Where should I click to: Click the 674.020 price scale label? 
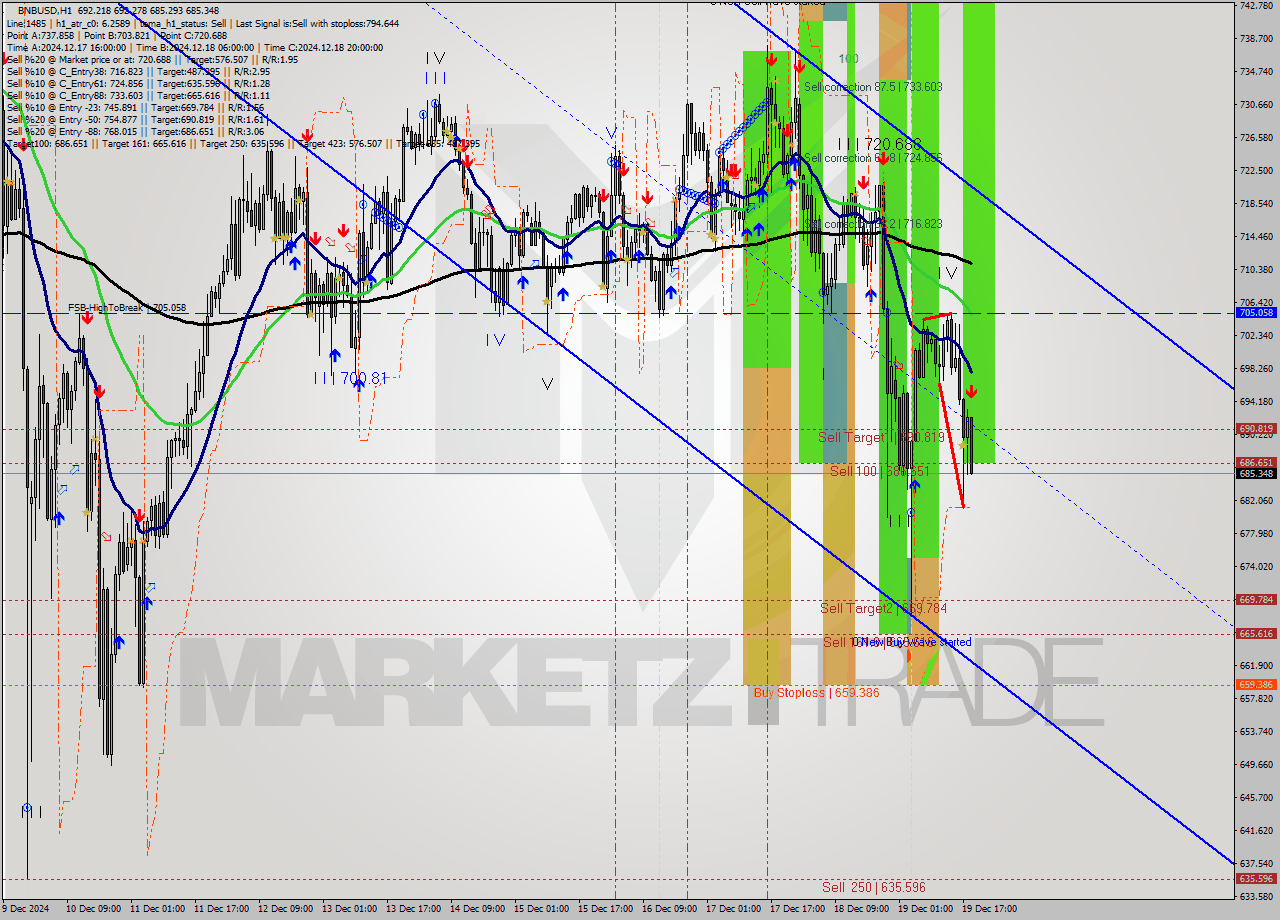[x=1256, y=566]
